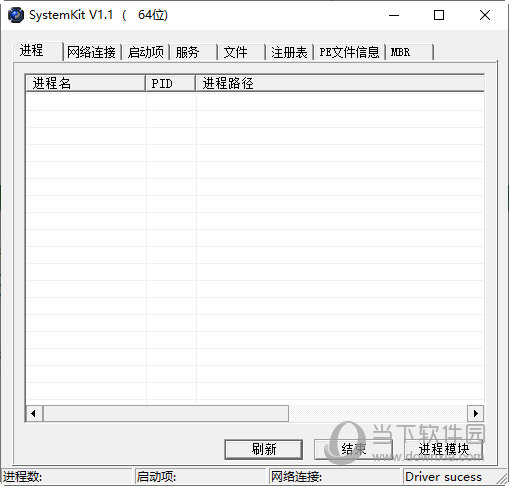Sort by the 进程名 column header
The height and width of the screenshot is (486, 509).
85,83
